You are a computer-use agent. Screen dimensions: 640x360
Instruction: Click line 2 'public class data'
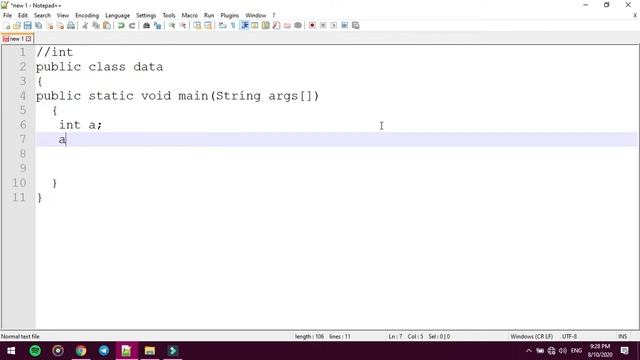click(x=99, y=67)
